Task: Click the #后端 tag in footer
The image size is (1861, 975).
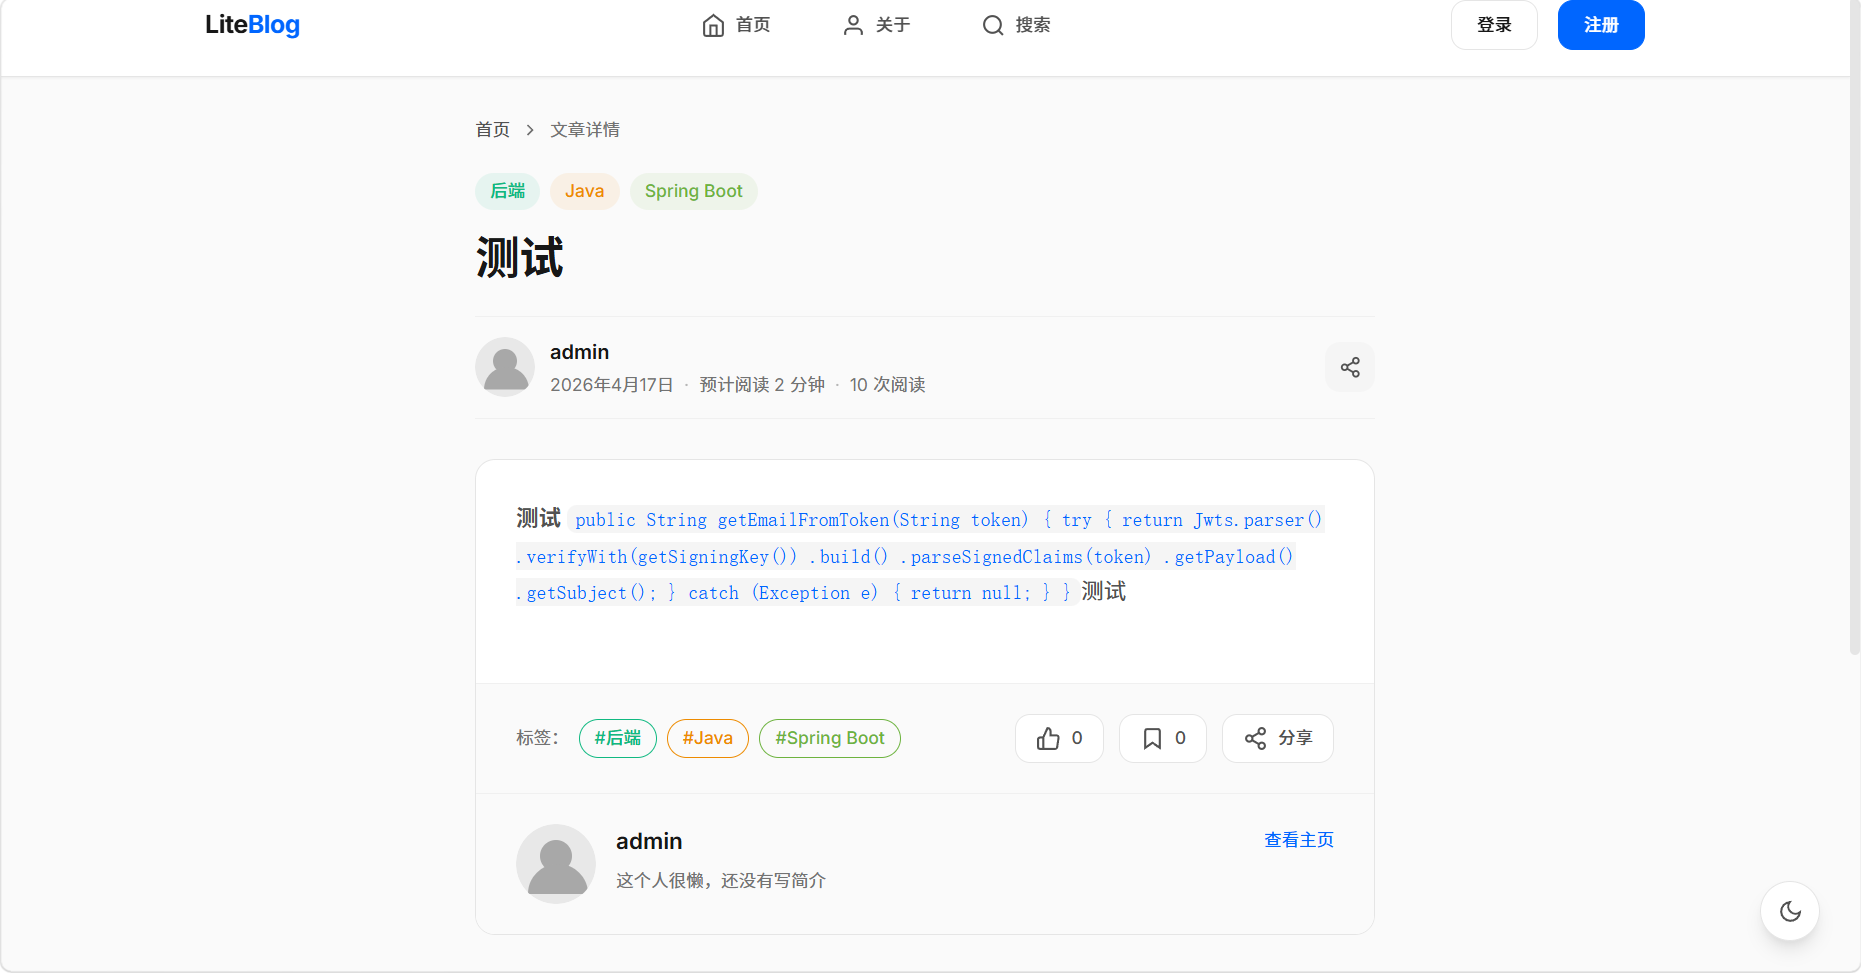Action: (617, 738)
